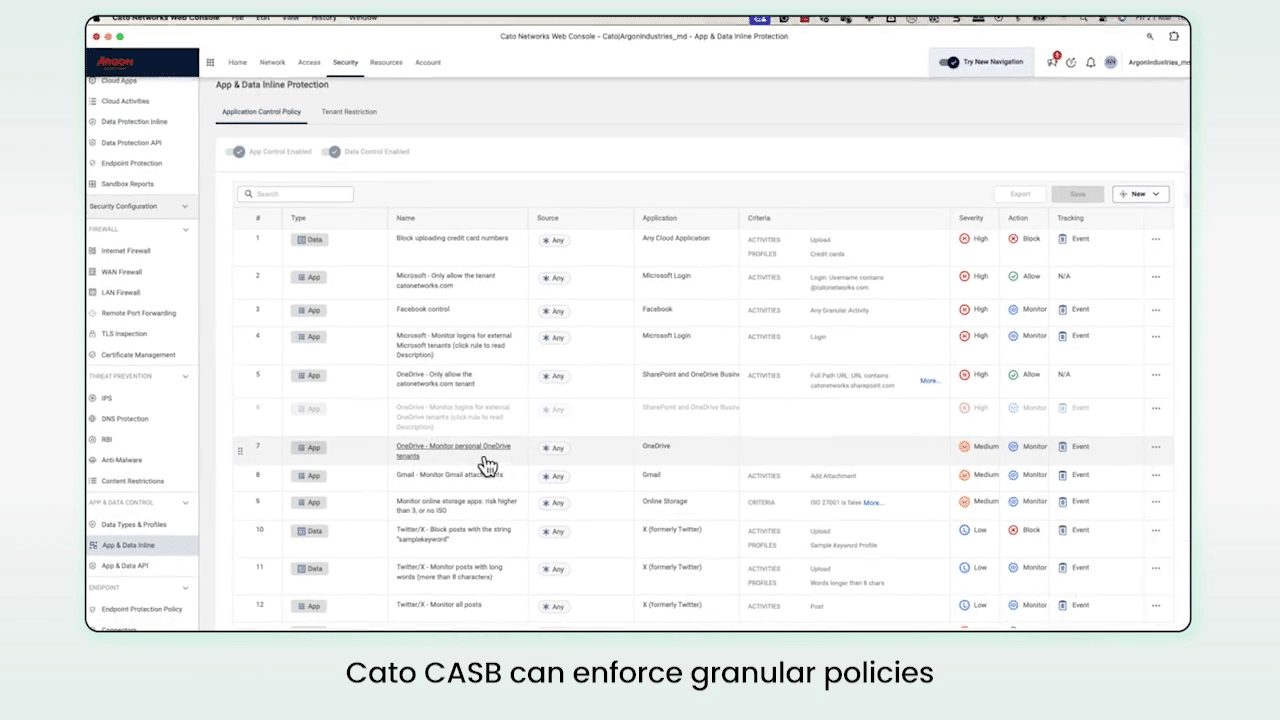Open the Account menu
Screen dimensions: 1280x720
coord(428,62)
